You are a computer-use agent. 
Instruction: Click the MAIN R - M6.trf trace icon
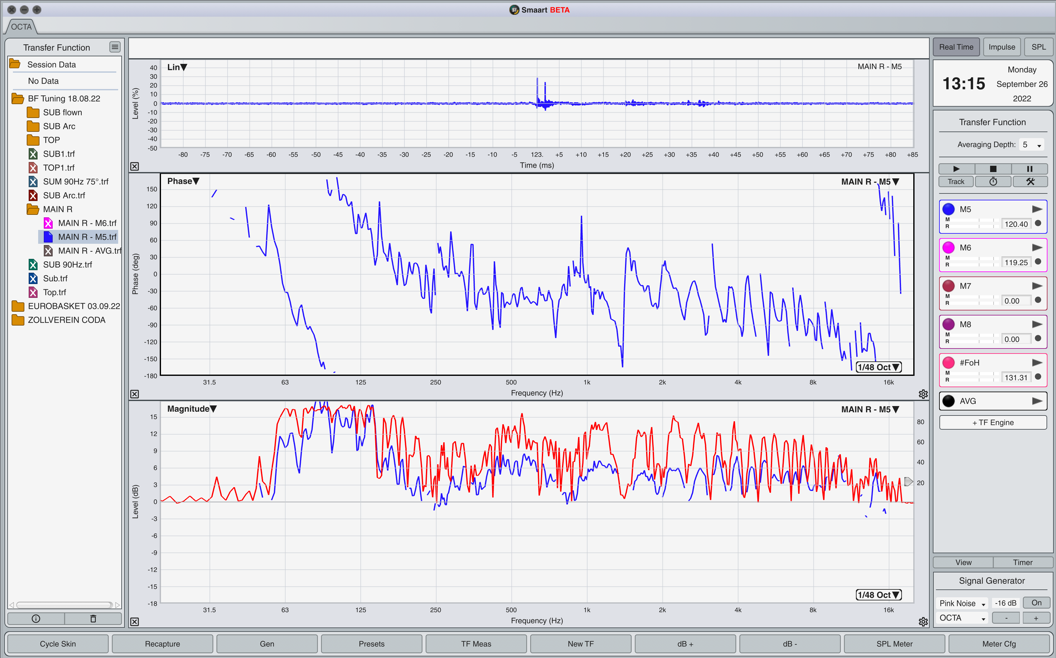(x=48, y=223)
